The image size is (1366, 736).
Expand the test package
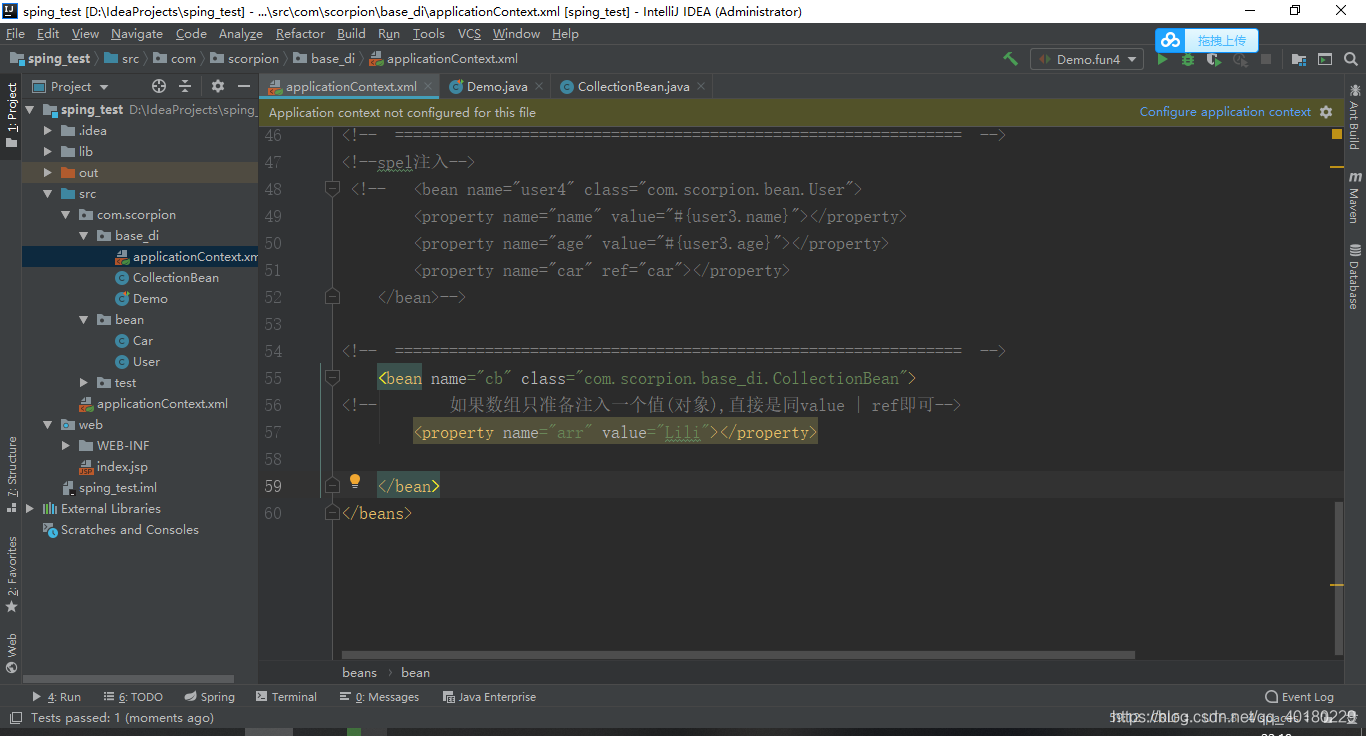pos(84,383)
